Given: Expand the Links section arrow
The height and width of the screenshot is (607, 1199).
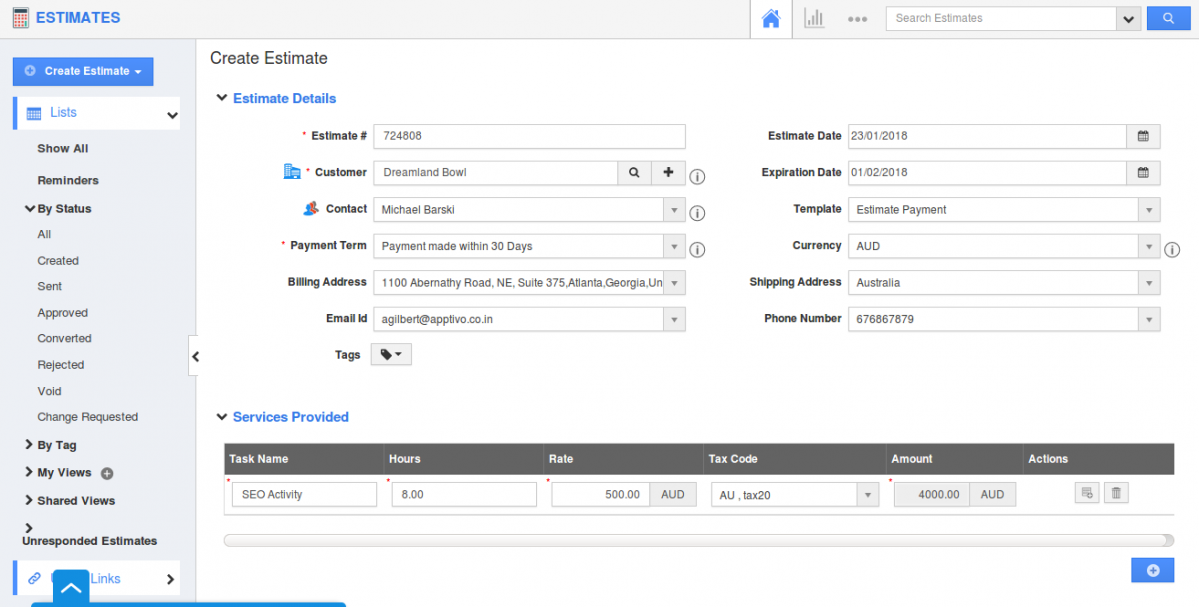Looking at the screenshot, I should point(170,579).
